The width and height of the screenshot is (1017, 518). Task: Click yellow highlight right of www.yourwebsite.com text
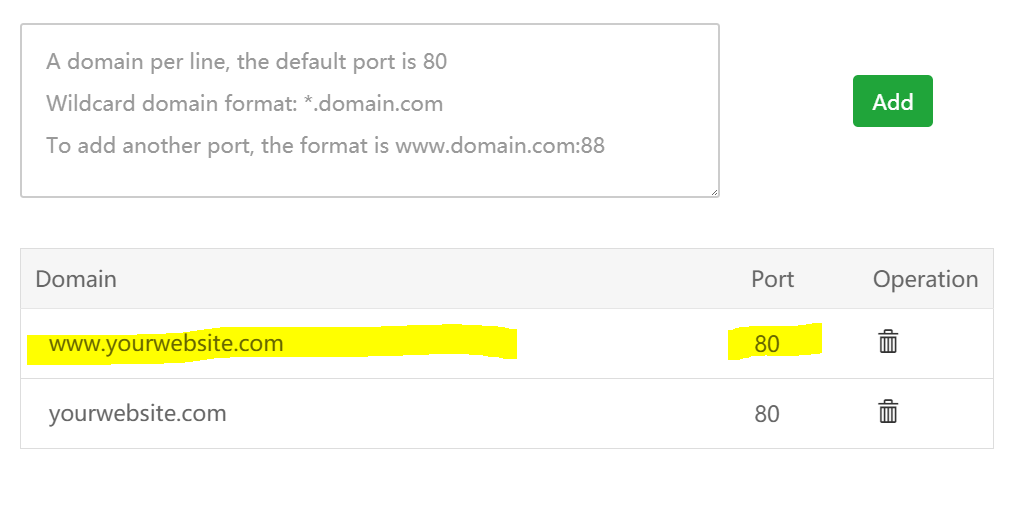(x=400, y=344)
